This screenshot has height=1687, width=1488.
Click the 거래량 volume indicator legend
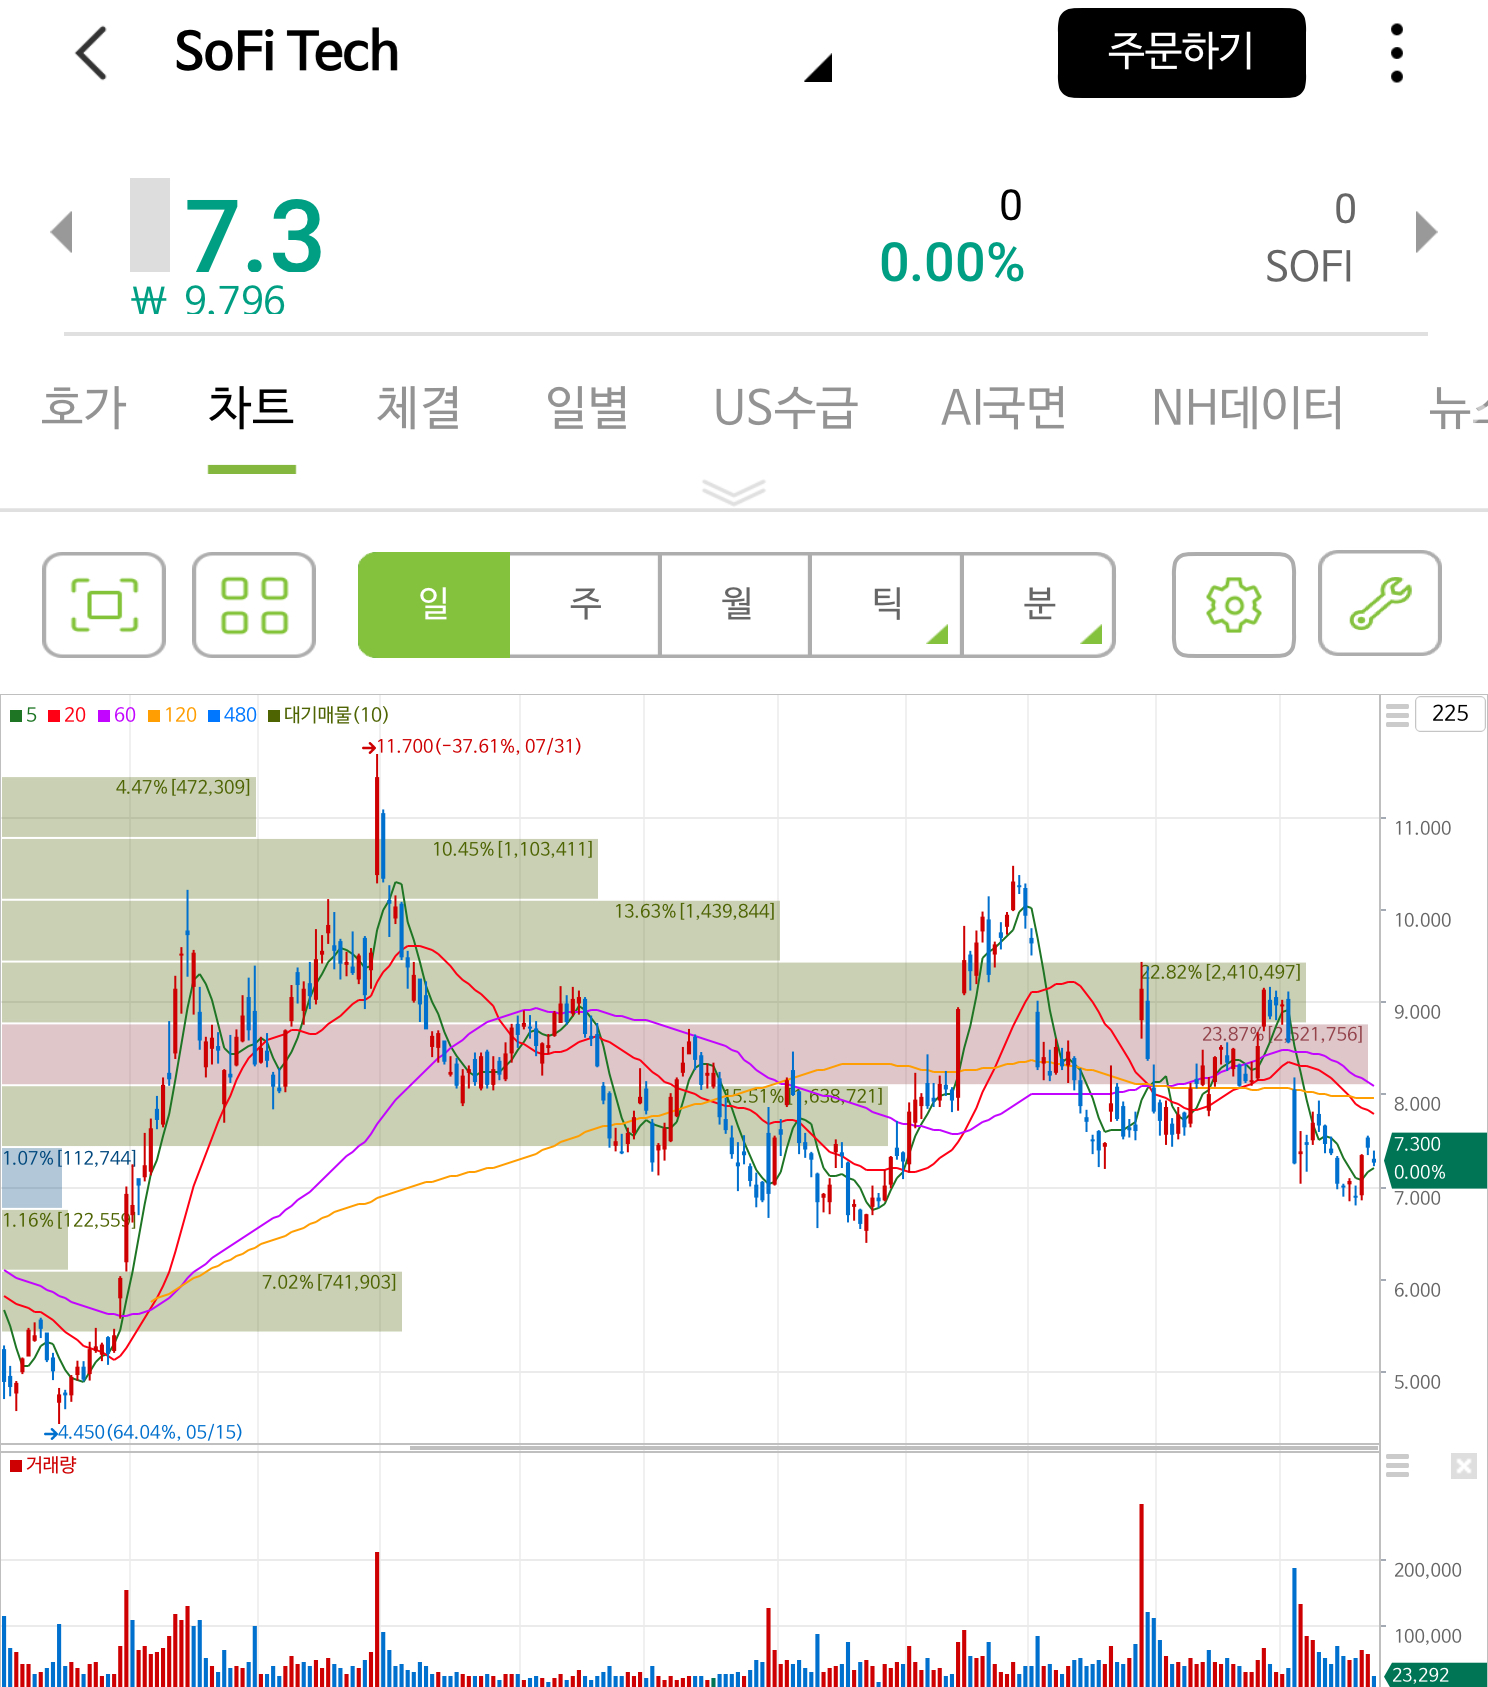point(43,1465)
